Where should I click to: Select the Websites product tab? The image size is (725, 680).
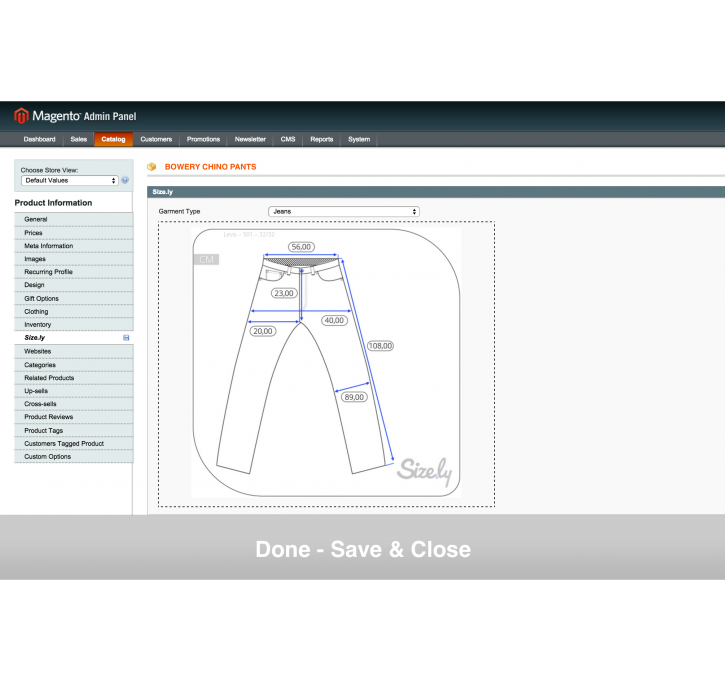tap(74, 351)
